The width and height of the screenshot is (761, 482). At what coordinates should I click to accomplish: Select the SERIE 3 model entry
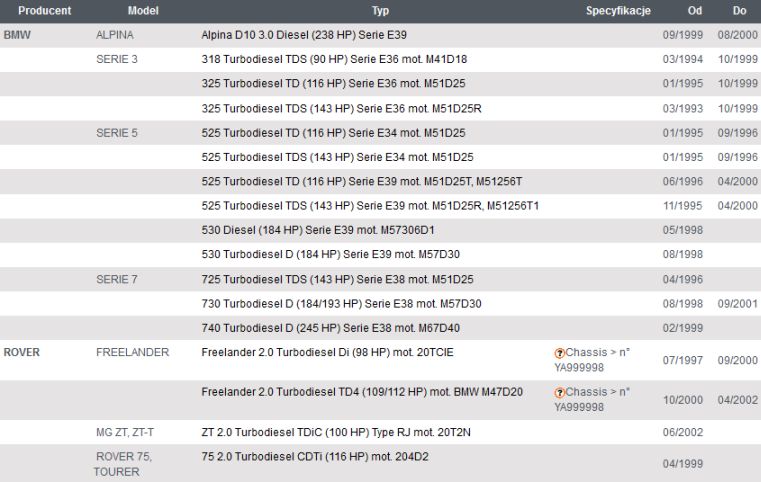(116, 59)
